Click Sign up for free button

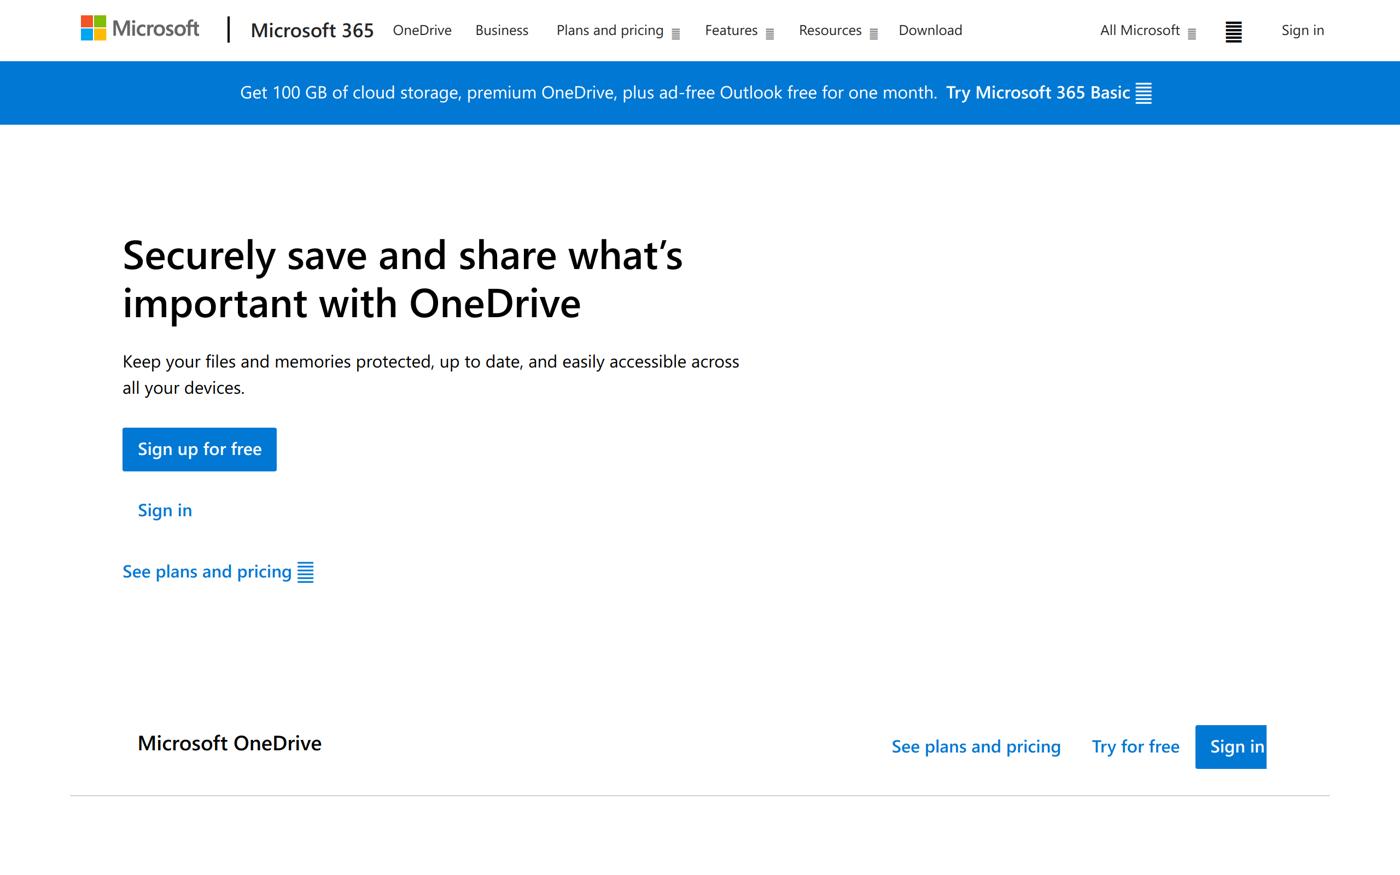pyautogui.click(x=199, y=449)
